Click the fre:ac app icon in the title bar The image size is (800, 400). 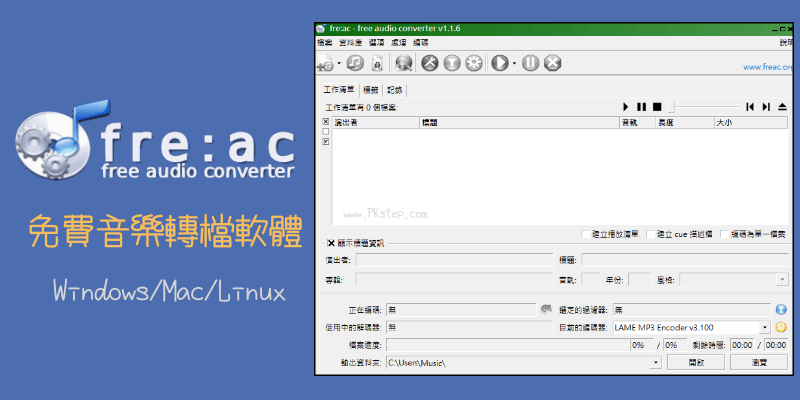[320, 29]
